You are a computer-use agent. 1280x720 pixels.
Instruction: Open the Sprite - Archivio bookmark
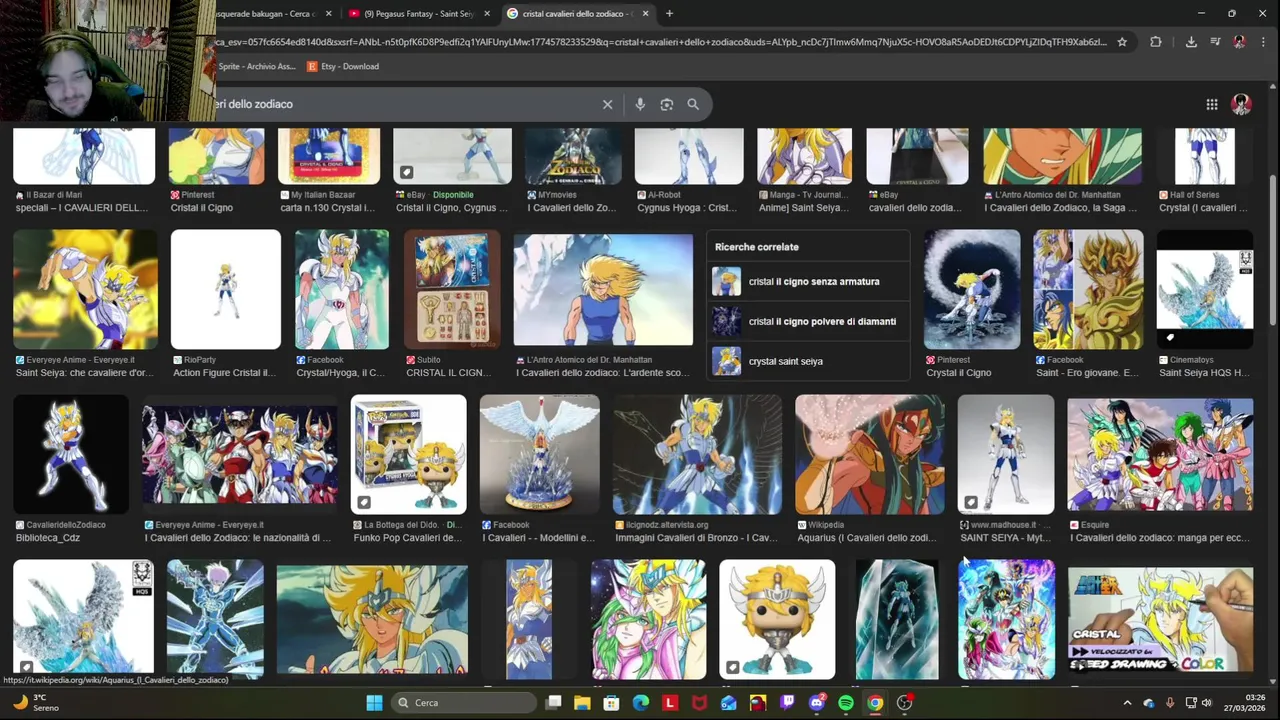(x=256, y=66)
